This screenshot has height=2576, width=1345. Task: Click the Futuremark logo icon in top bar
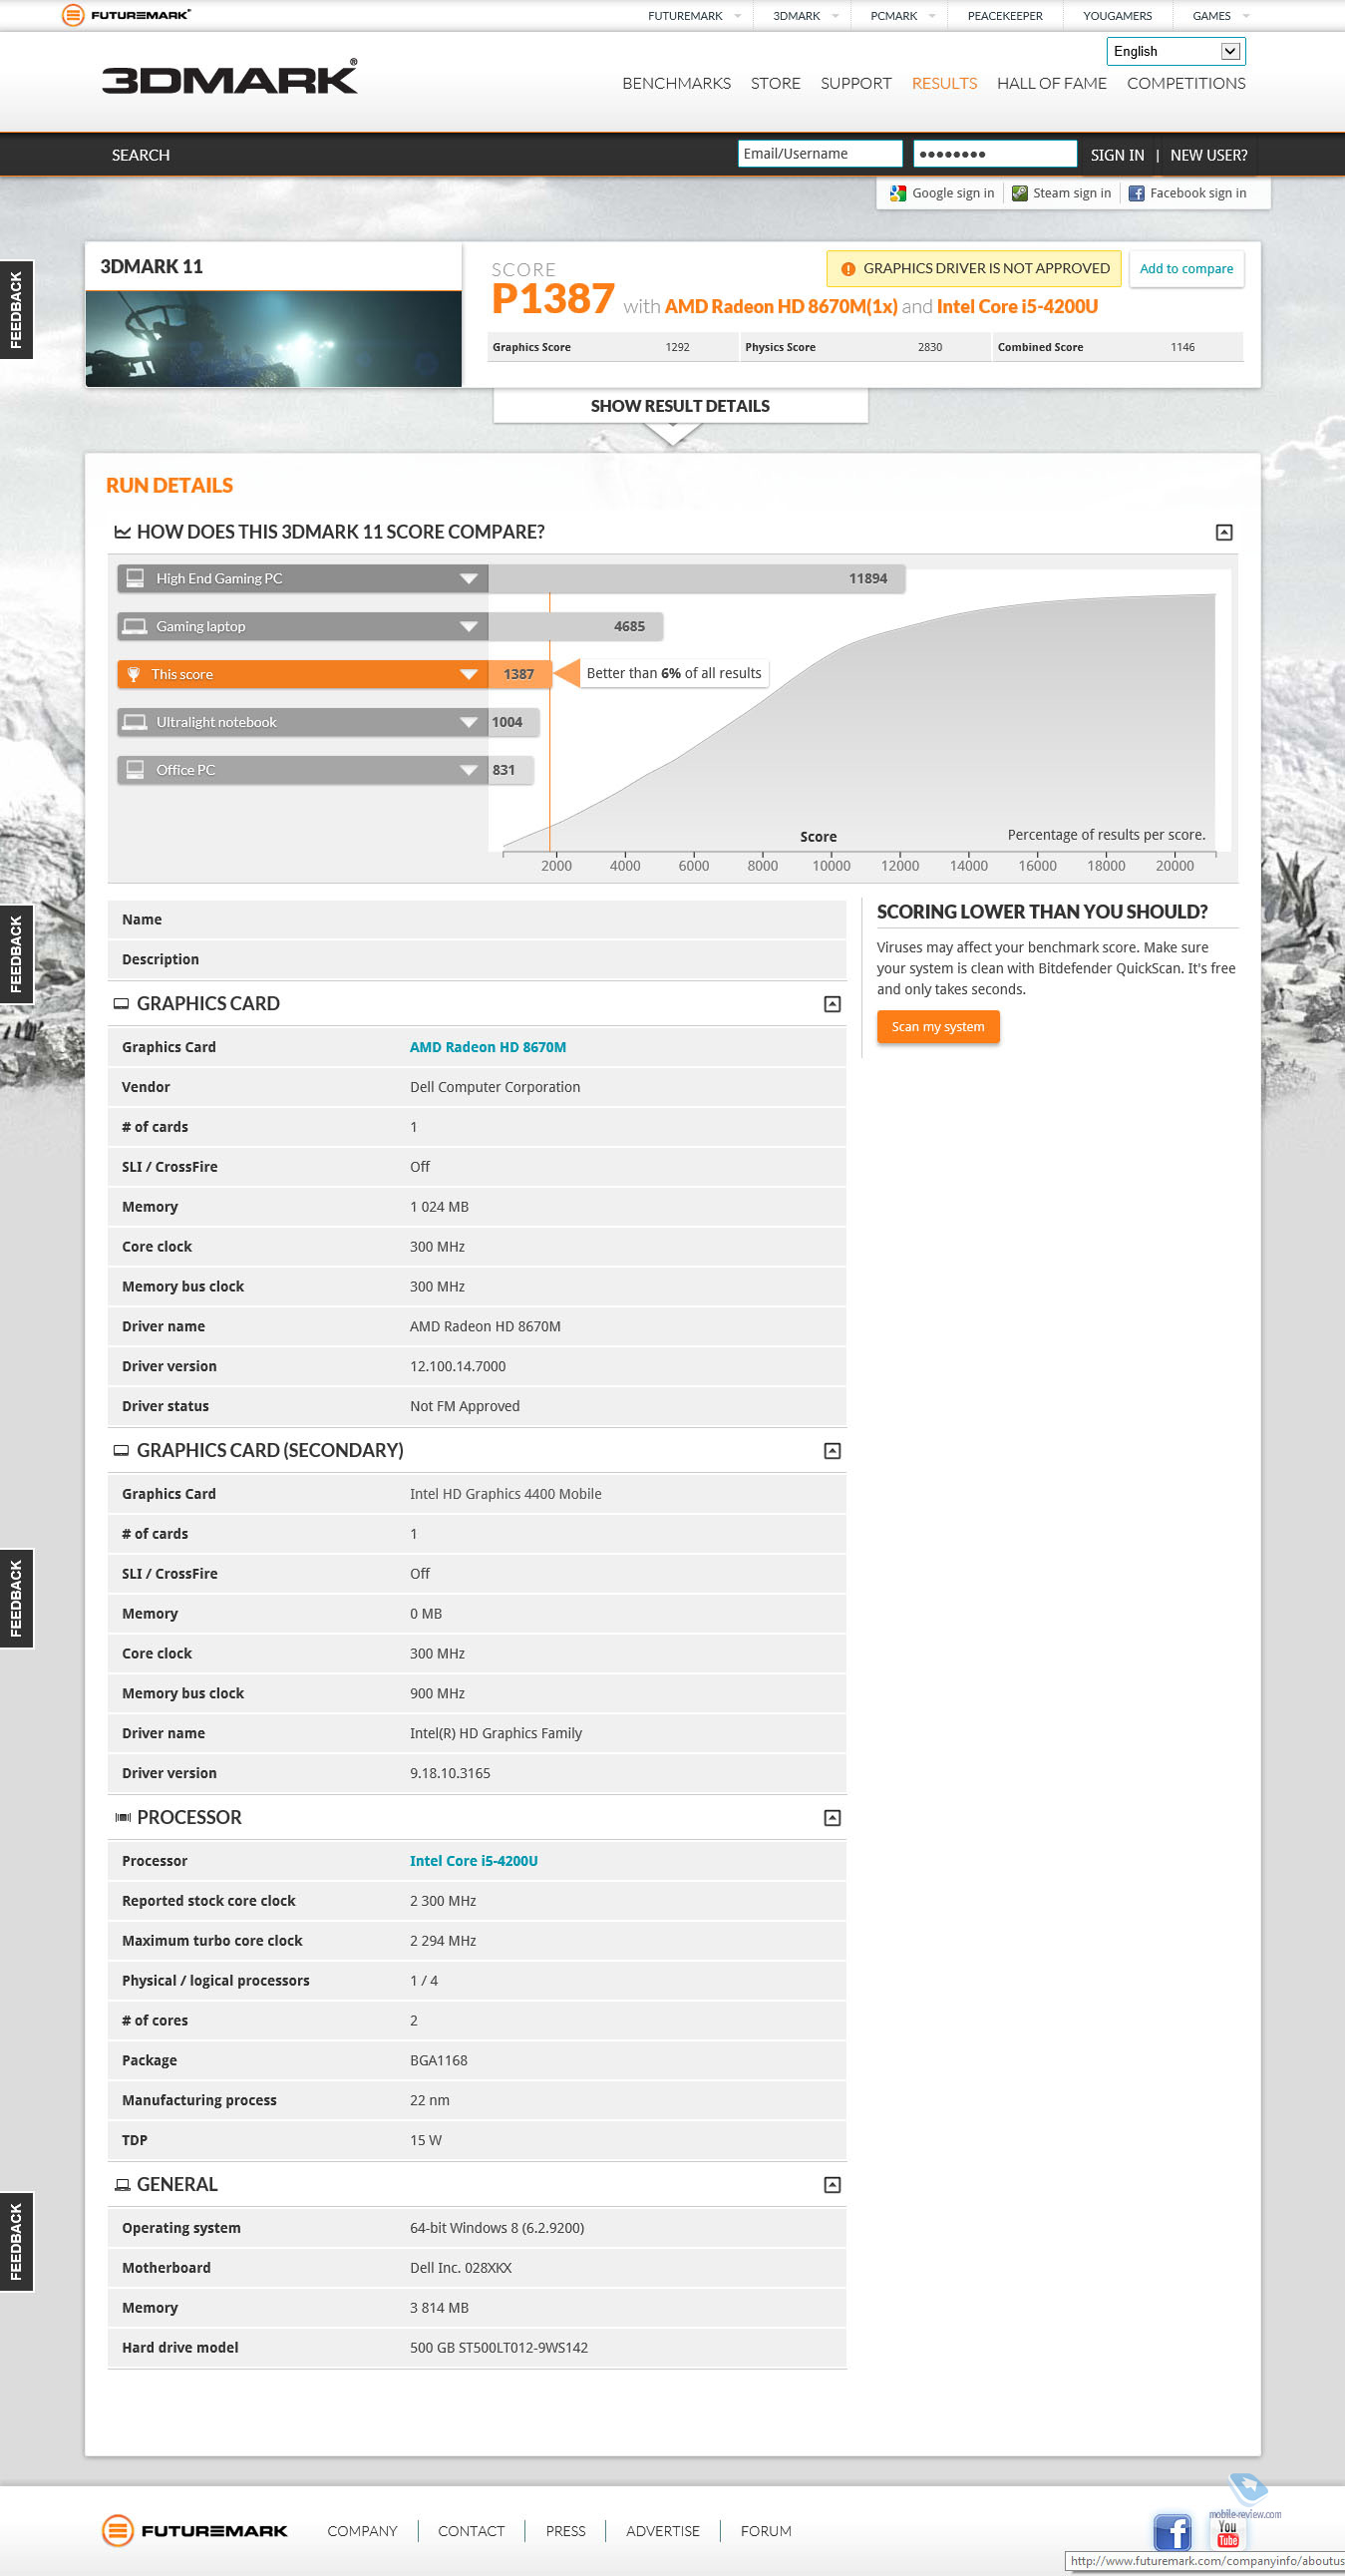tap(73, 15)
